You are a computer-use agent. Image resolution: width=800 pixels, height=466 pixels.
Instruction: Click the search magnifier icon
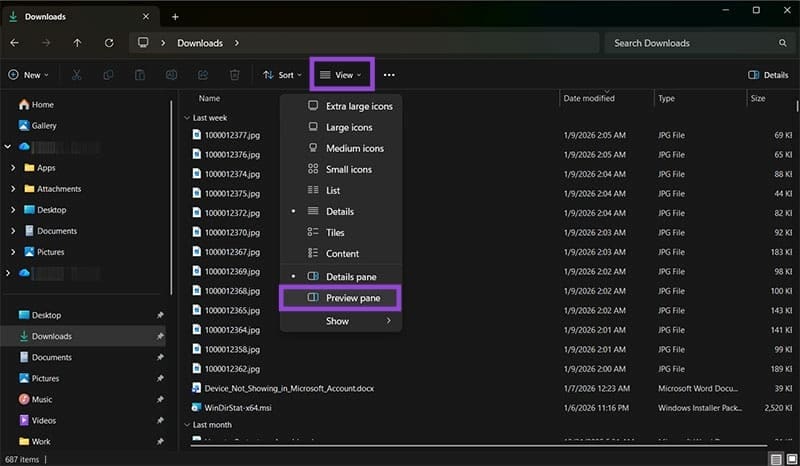pyautogui.click(x=782, y=43)
